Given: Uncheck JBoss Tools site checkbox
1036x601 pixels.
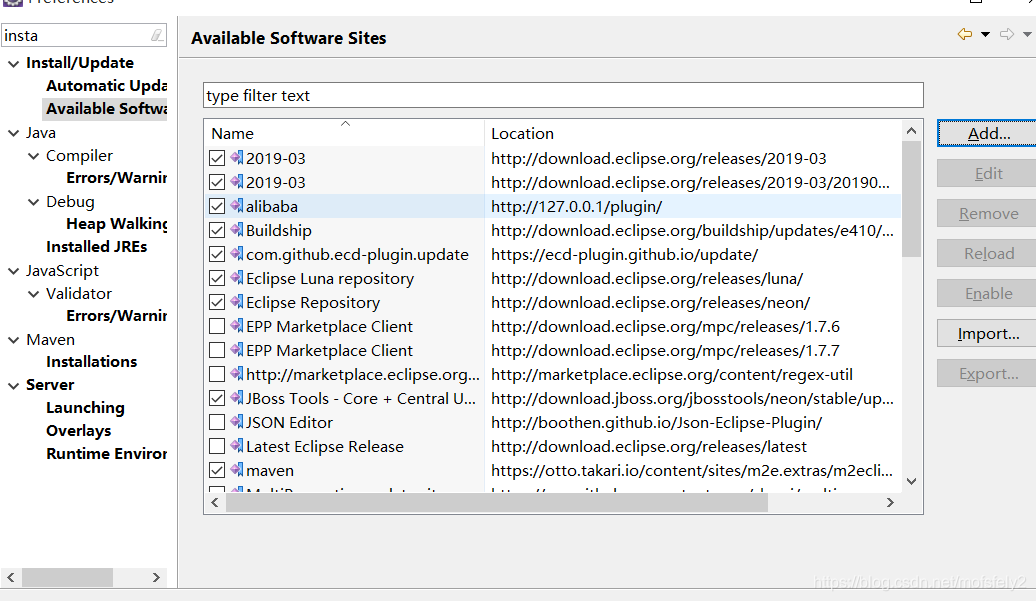Looking at the screenshot, I should pos(217,398).
